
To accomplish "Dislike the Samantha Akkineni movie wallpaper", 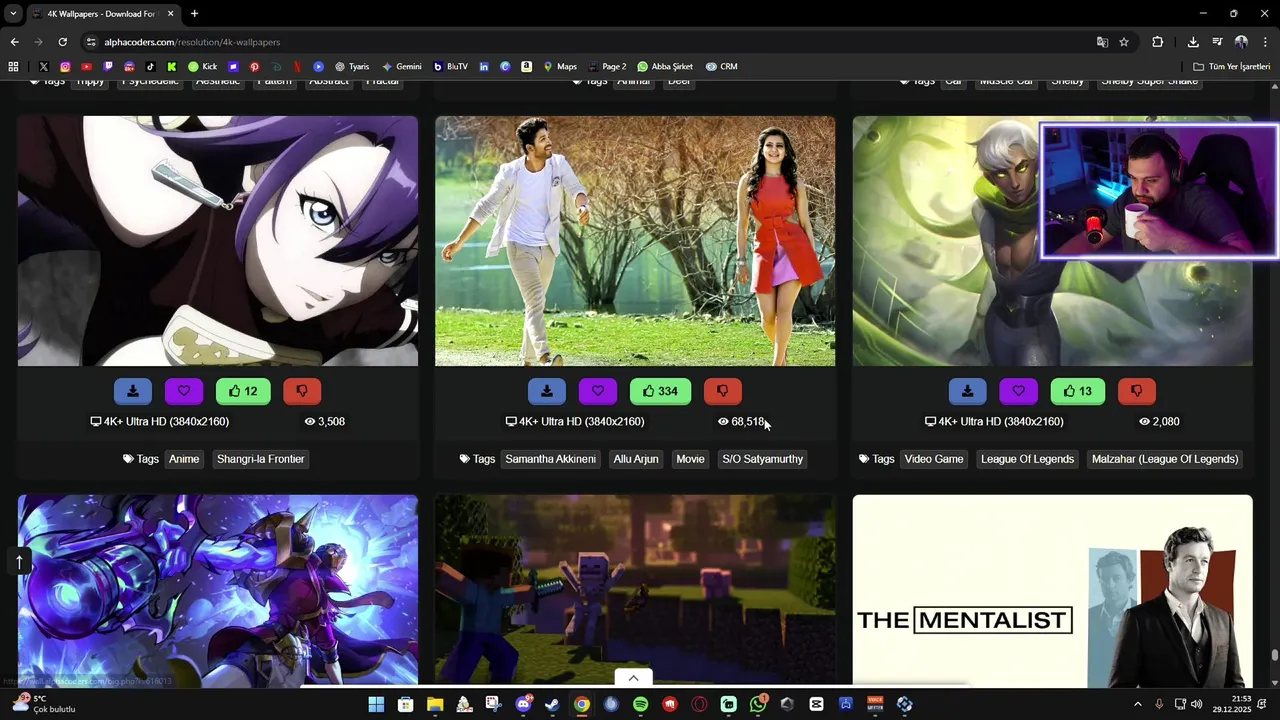I will click(x=722, y=391).
